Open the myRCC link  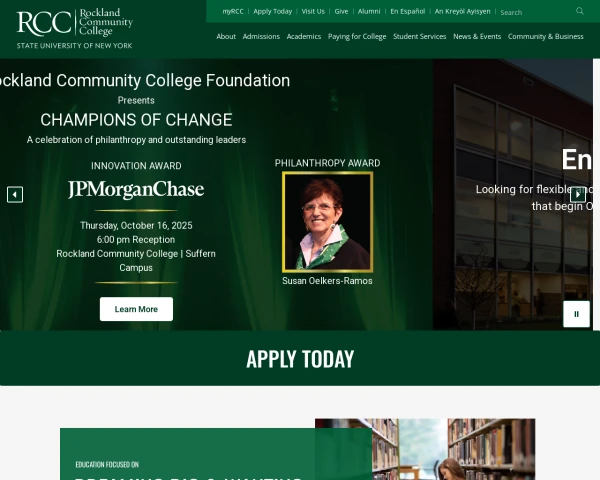coord(233,11)
